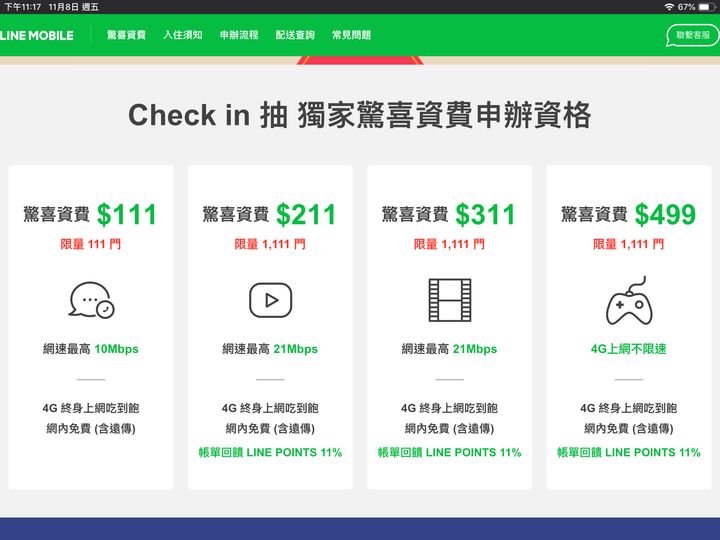Viewport: 720px width, 540px height.
Task: Click the film strip icon on $311 plan
Action: (x=450, y=300)
